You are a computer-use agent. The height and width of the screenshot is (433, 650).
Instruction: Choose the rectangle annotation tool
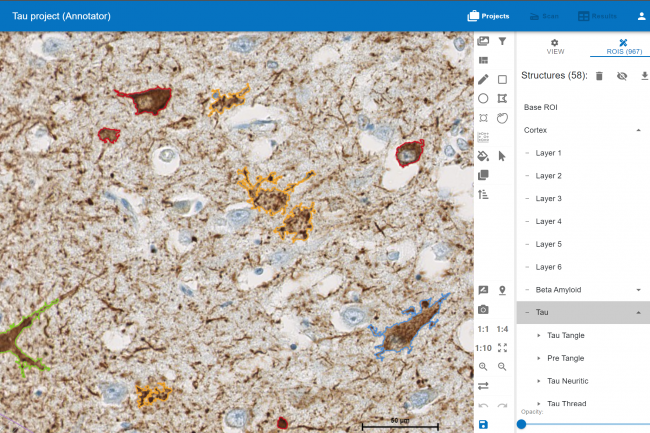502,79
